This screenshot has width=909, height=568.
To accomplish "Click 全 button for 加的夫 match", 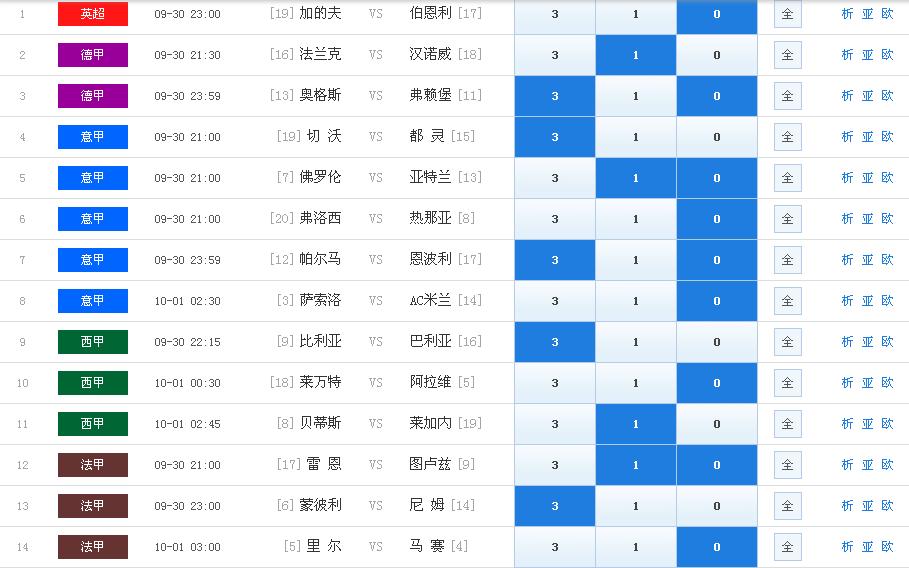I will (x=788, y=14).
